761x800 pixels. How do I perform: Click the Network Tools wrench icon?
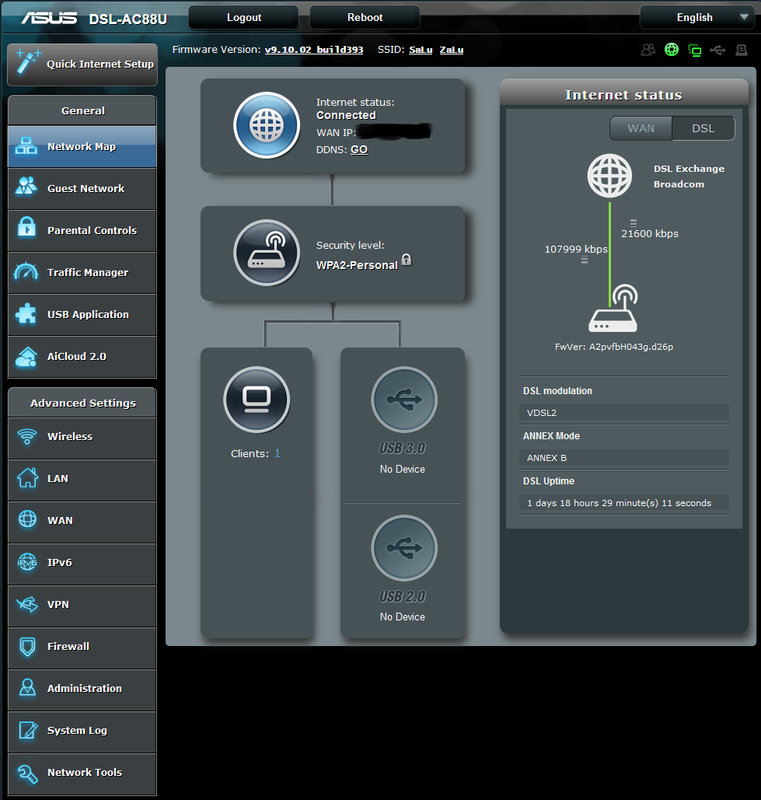[x=28, y=773]
